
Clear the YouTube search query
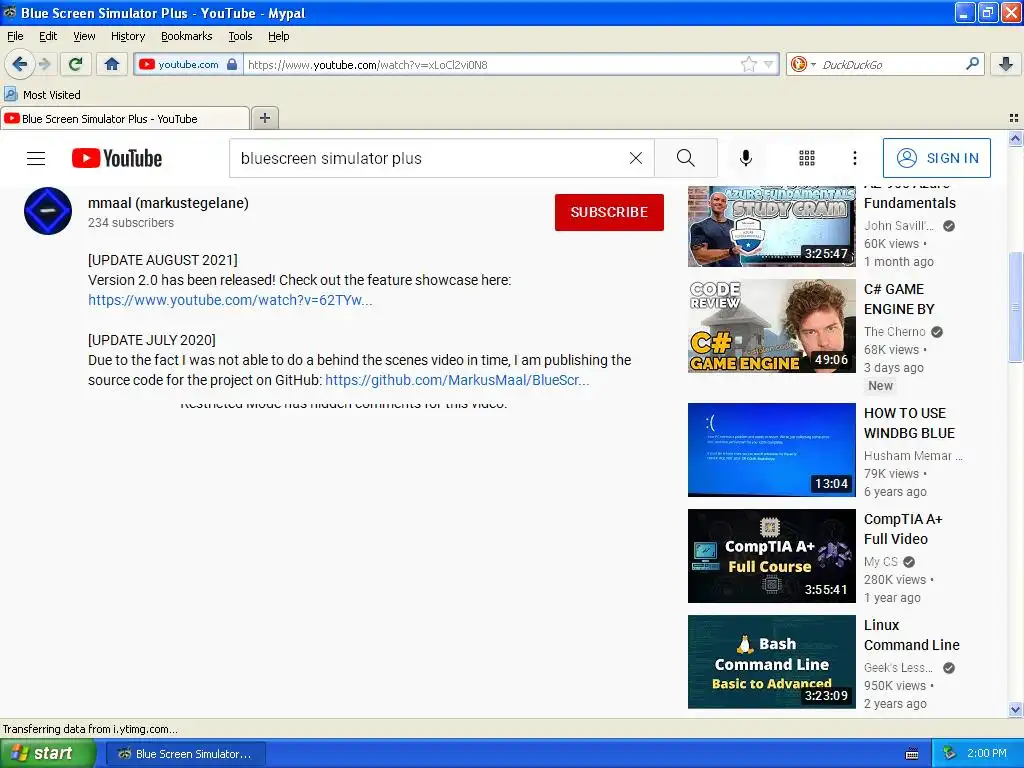click(635, 158)
